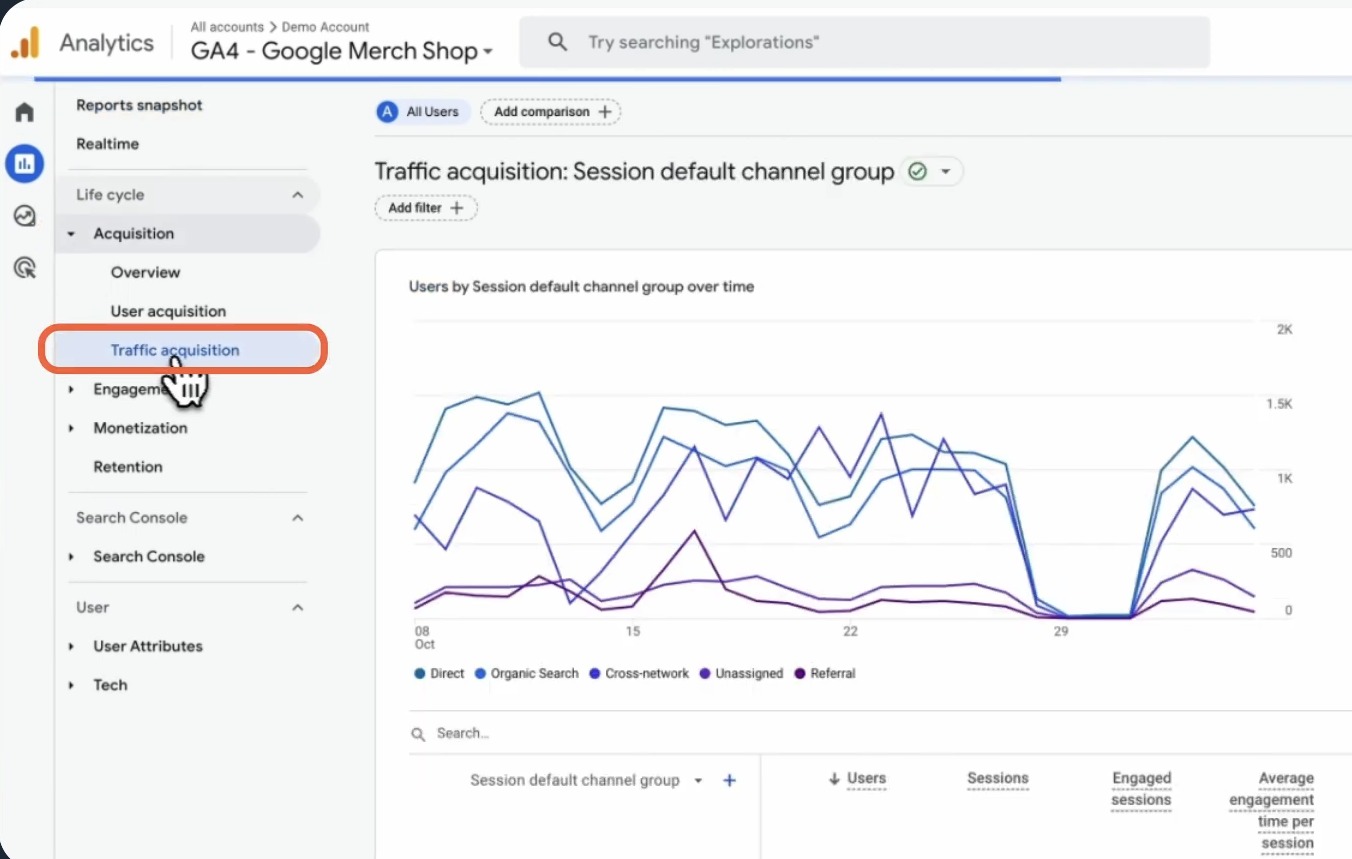Open the GA4 - Google Merch Shop property selector
This screenshot has width=1352, height=859.
[342, 51]
